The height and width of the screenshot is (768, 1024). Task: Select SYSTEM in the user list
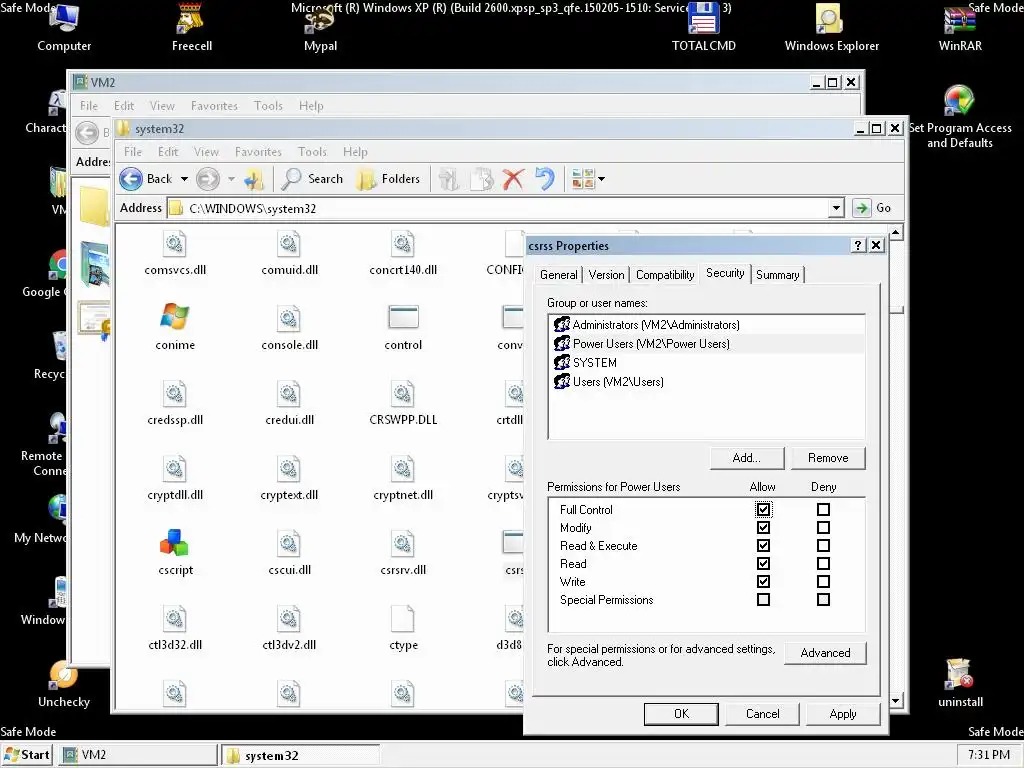click(707, 362)
